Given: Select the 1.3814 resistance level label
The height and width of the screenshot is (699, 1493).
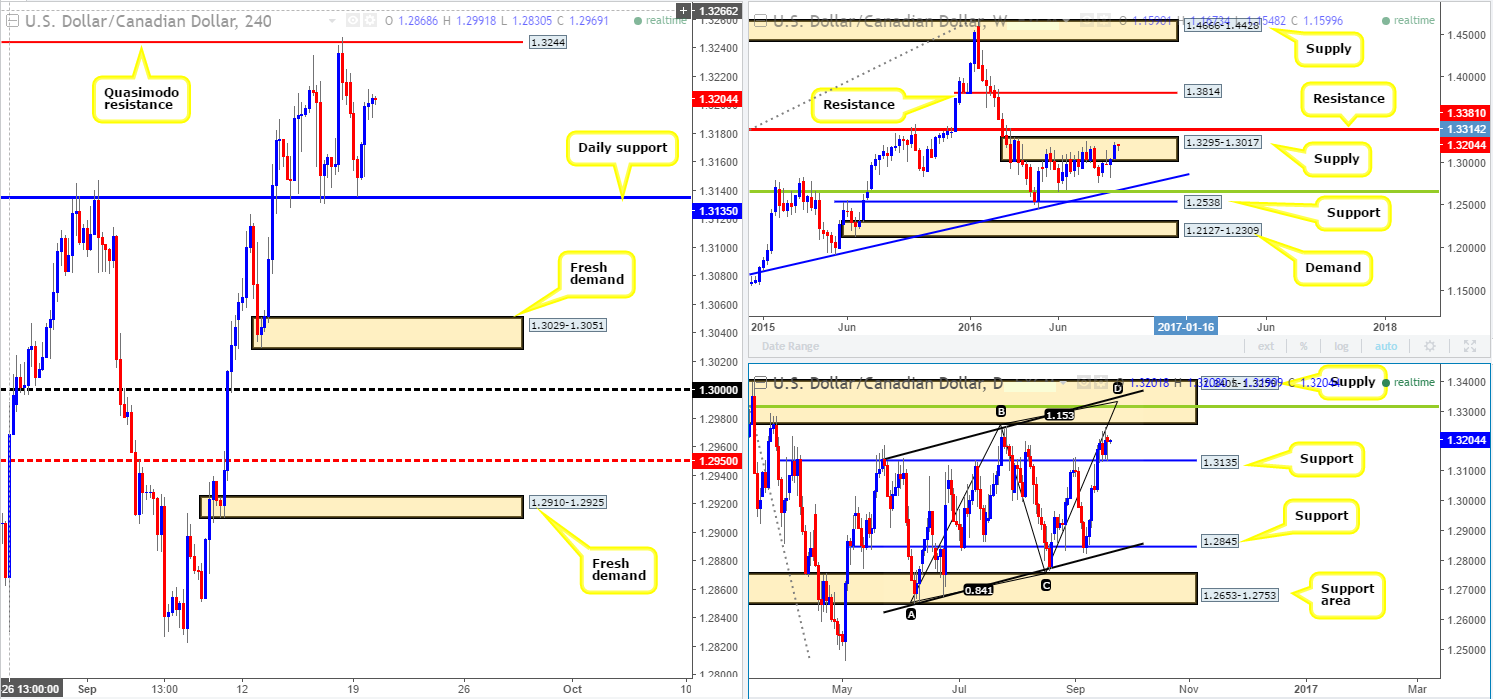Looking at the screenshot, I should pos(1202,91).
